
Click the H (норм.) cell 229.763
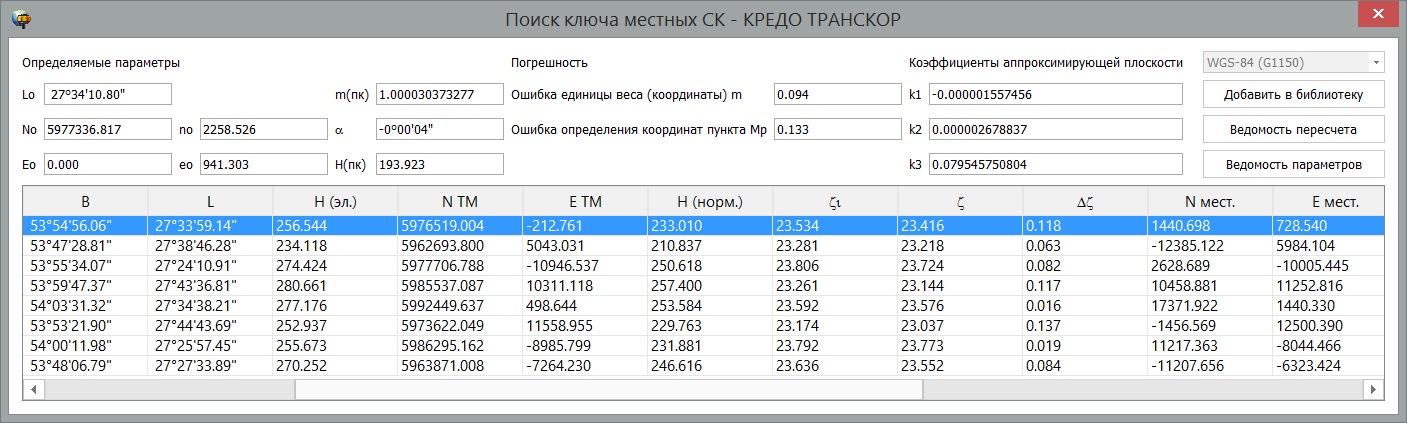(710, 327)
